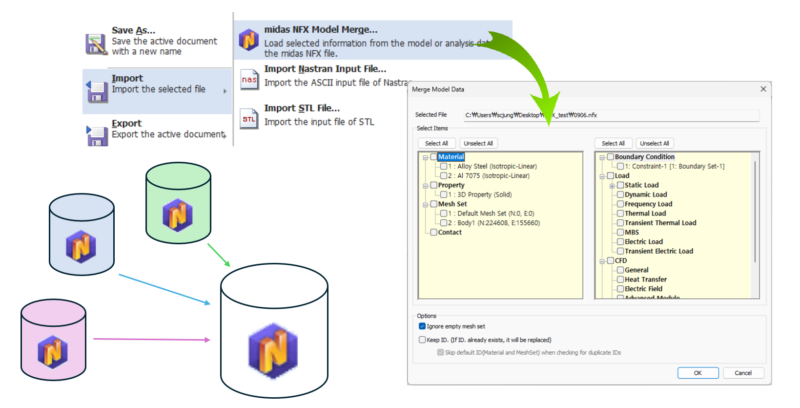Click Cancel in Merge Model Data dialog
Image resolution: width=800 pixels, height=408 pixels.
click(x=743, y=373)
